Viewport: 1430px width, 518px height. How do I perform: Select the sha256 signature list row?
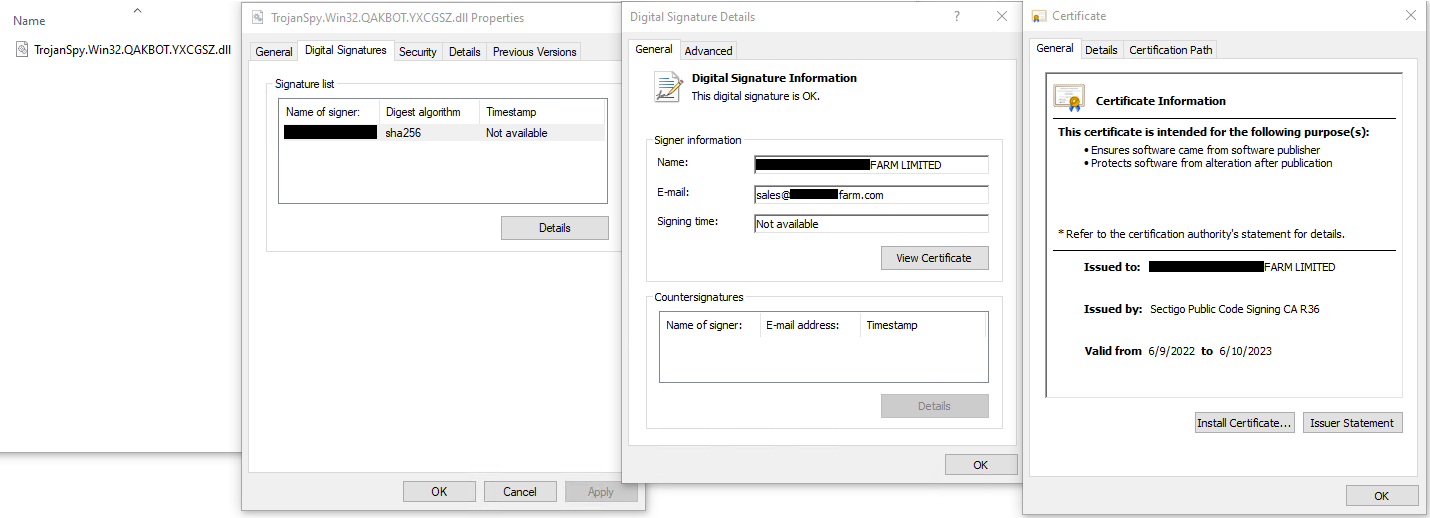[x=442, y=132]
